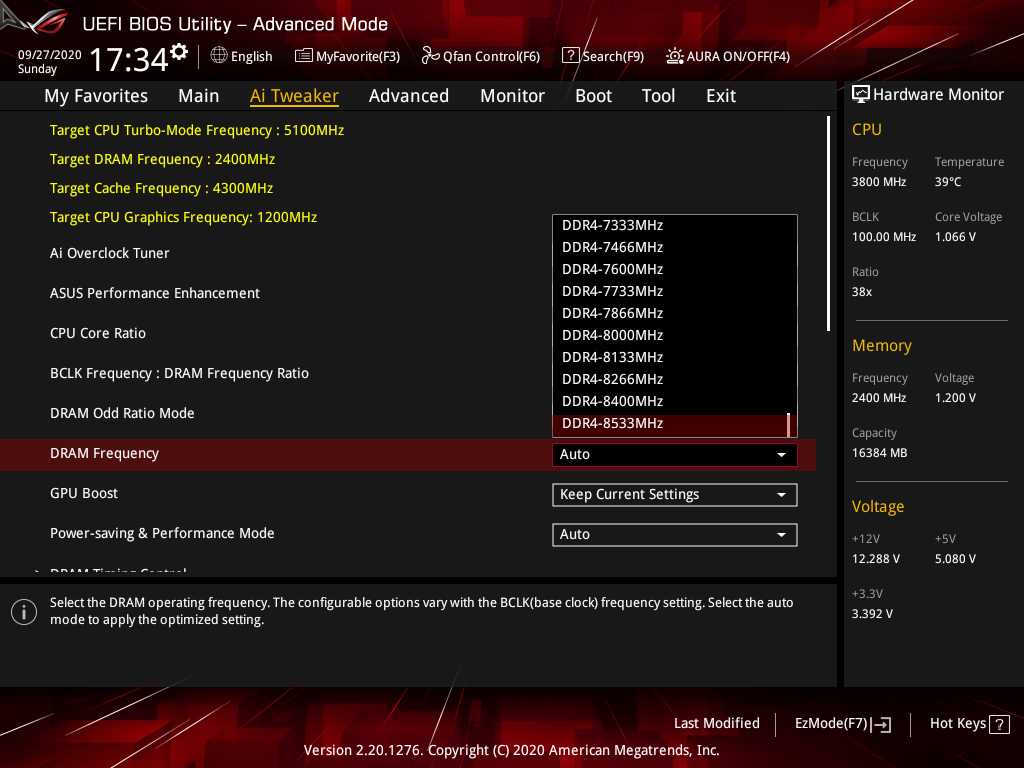Click CPU temperature 39°C value
The width and height of the screenshot is (1024, 768).
pyautogui.click(x=948, y=182)
